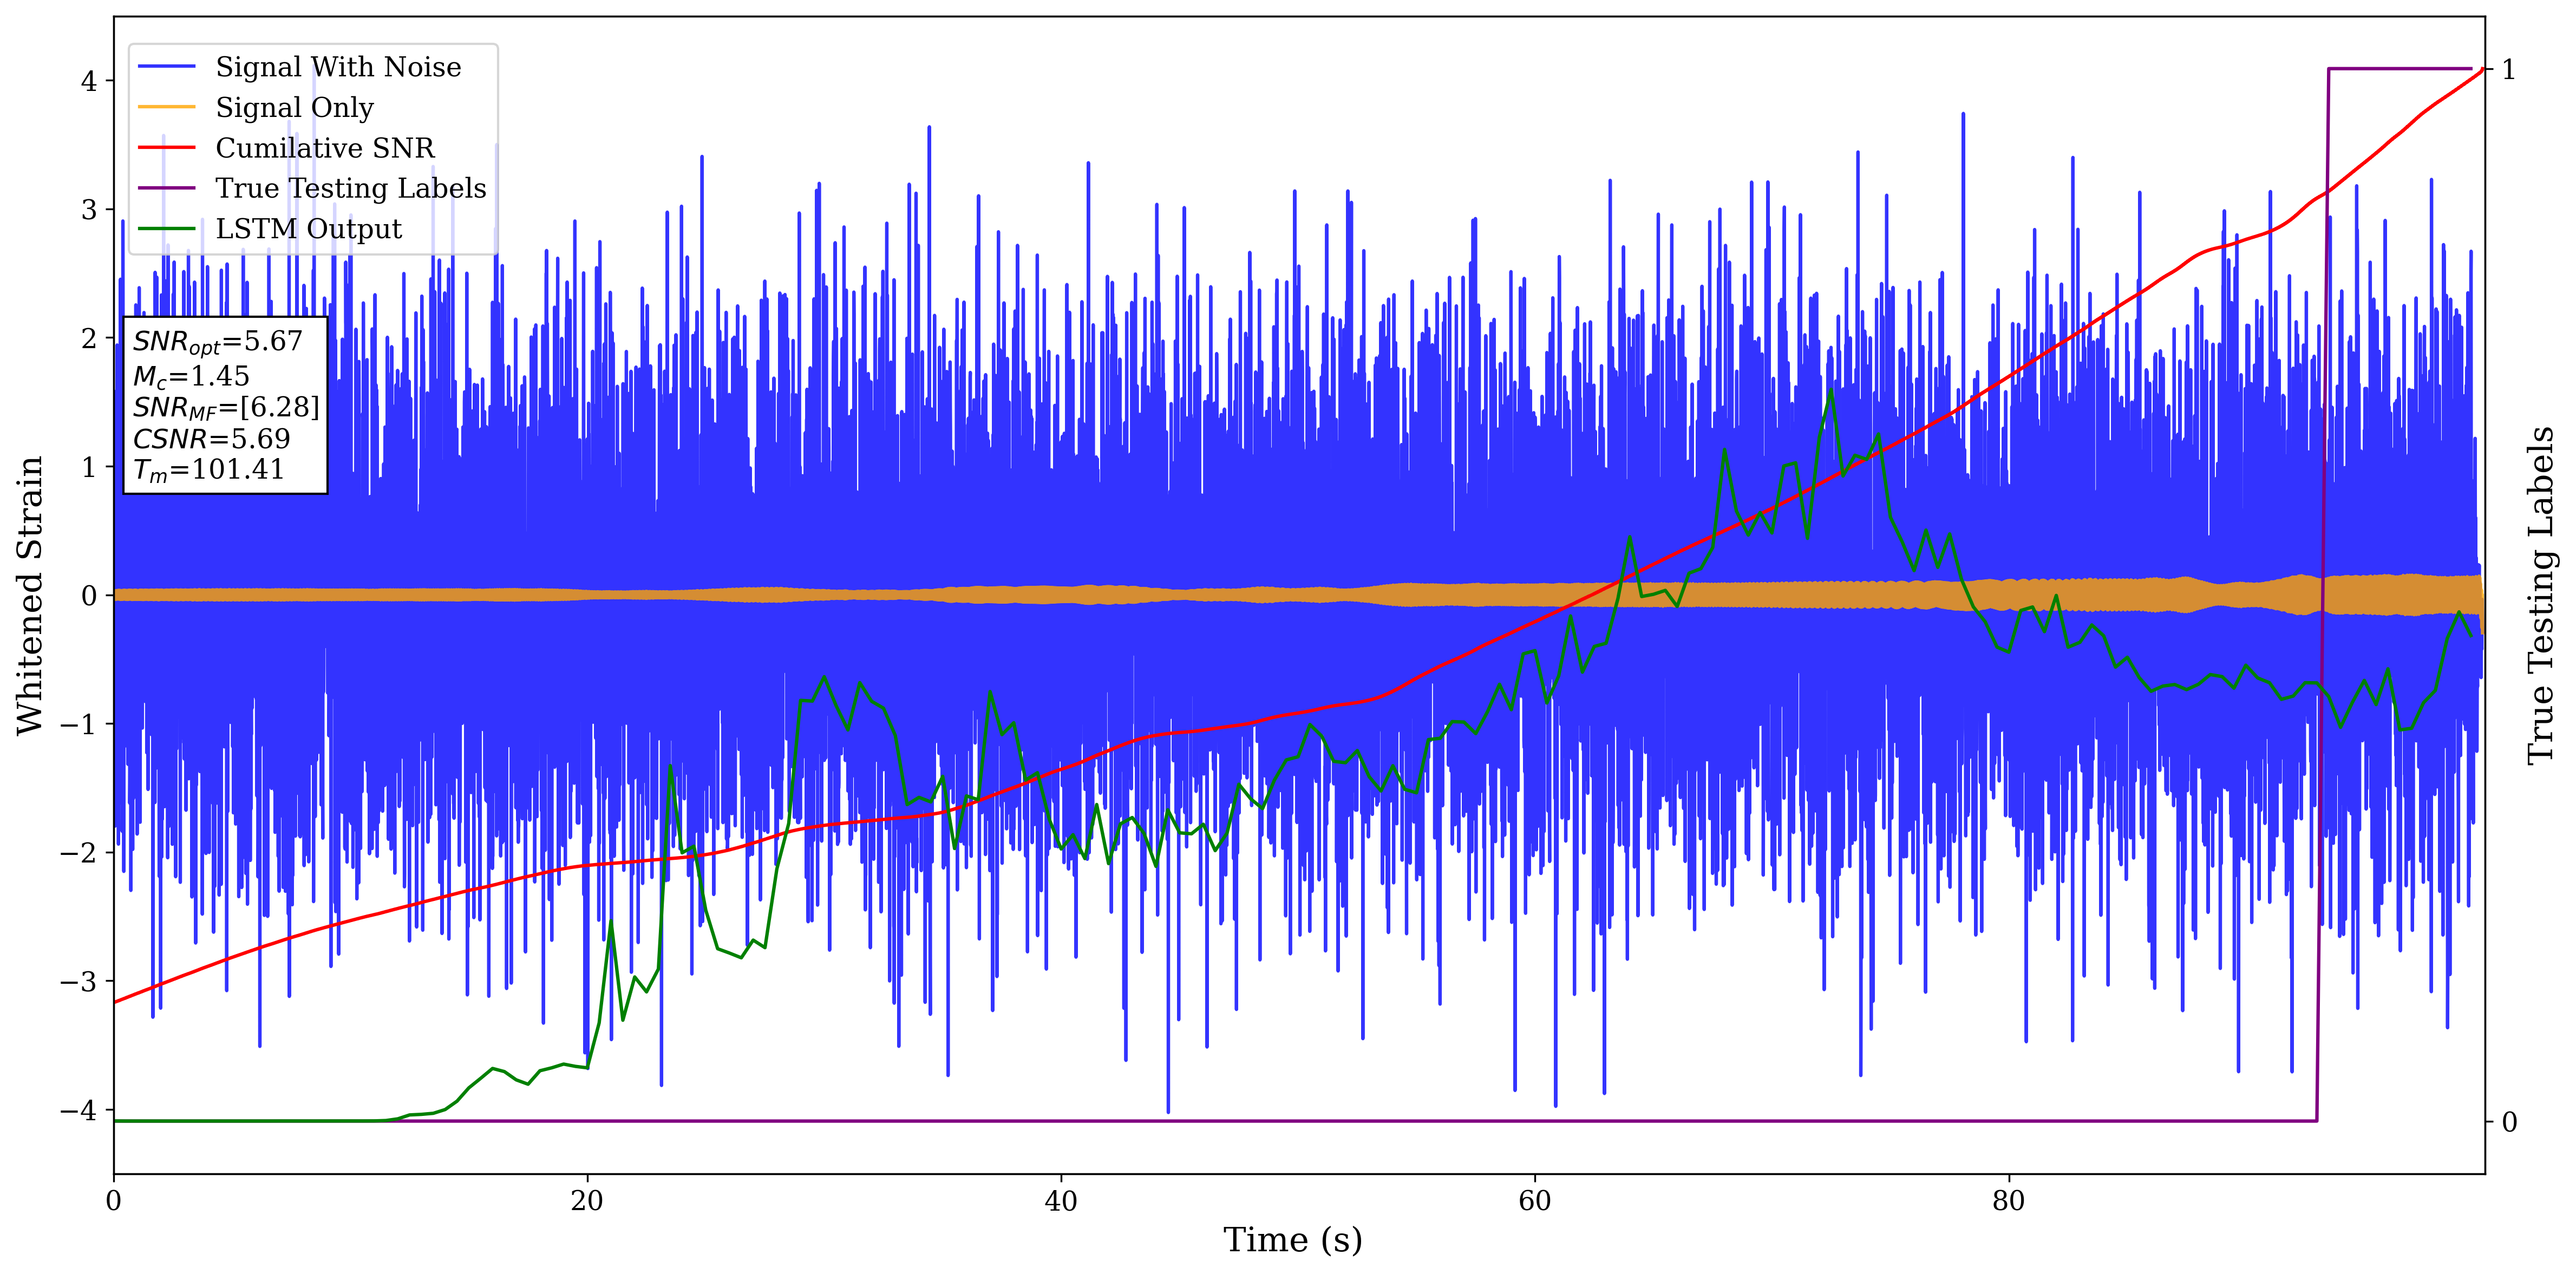Click the Time (s) x-axis label
The width and height of the screenshot is (2576, 1274).
point(1292,1240)
